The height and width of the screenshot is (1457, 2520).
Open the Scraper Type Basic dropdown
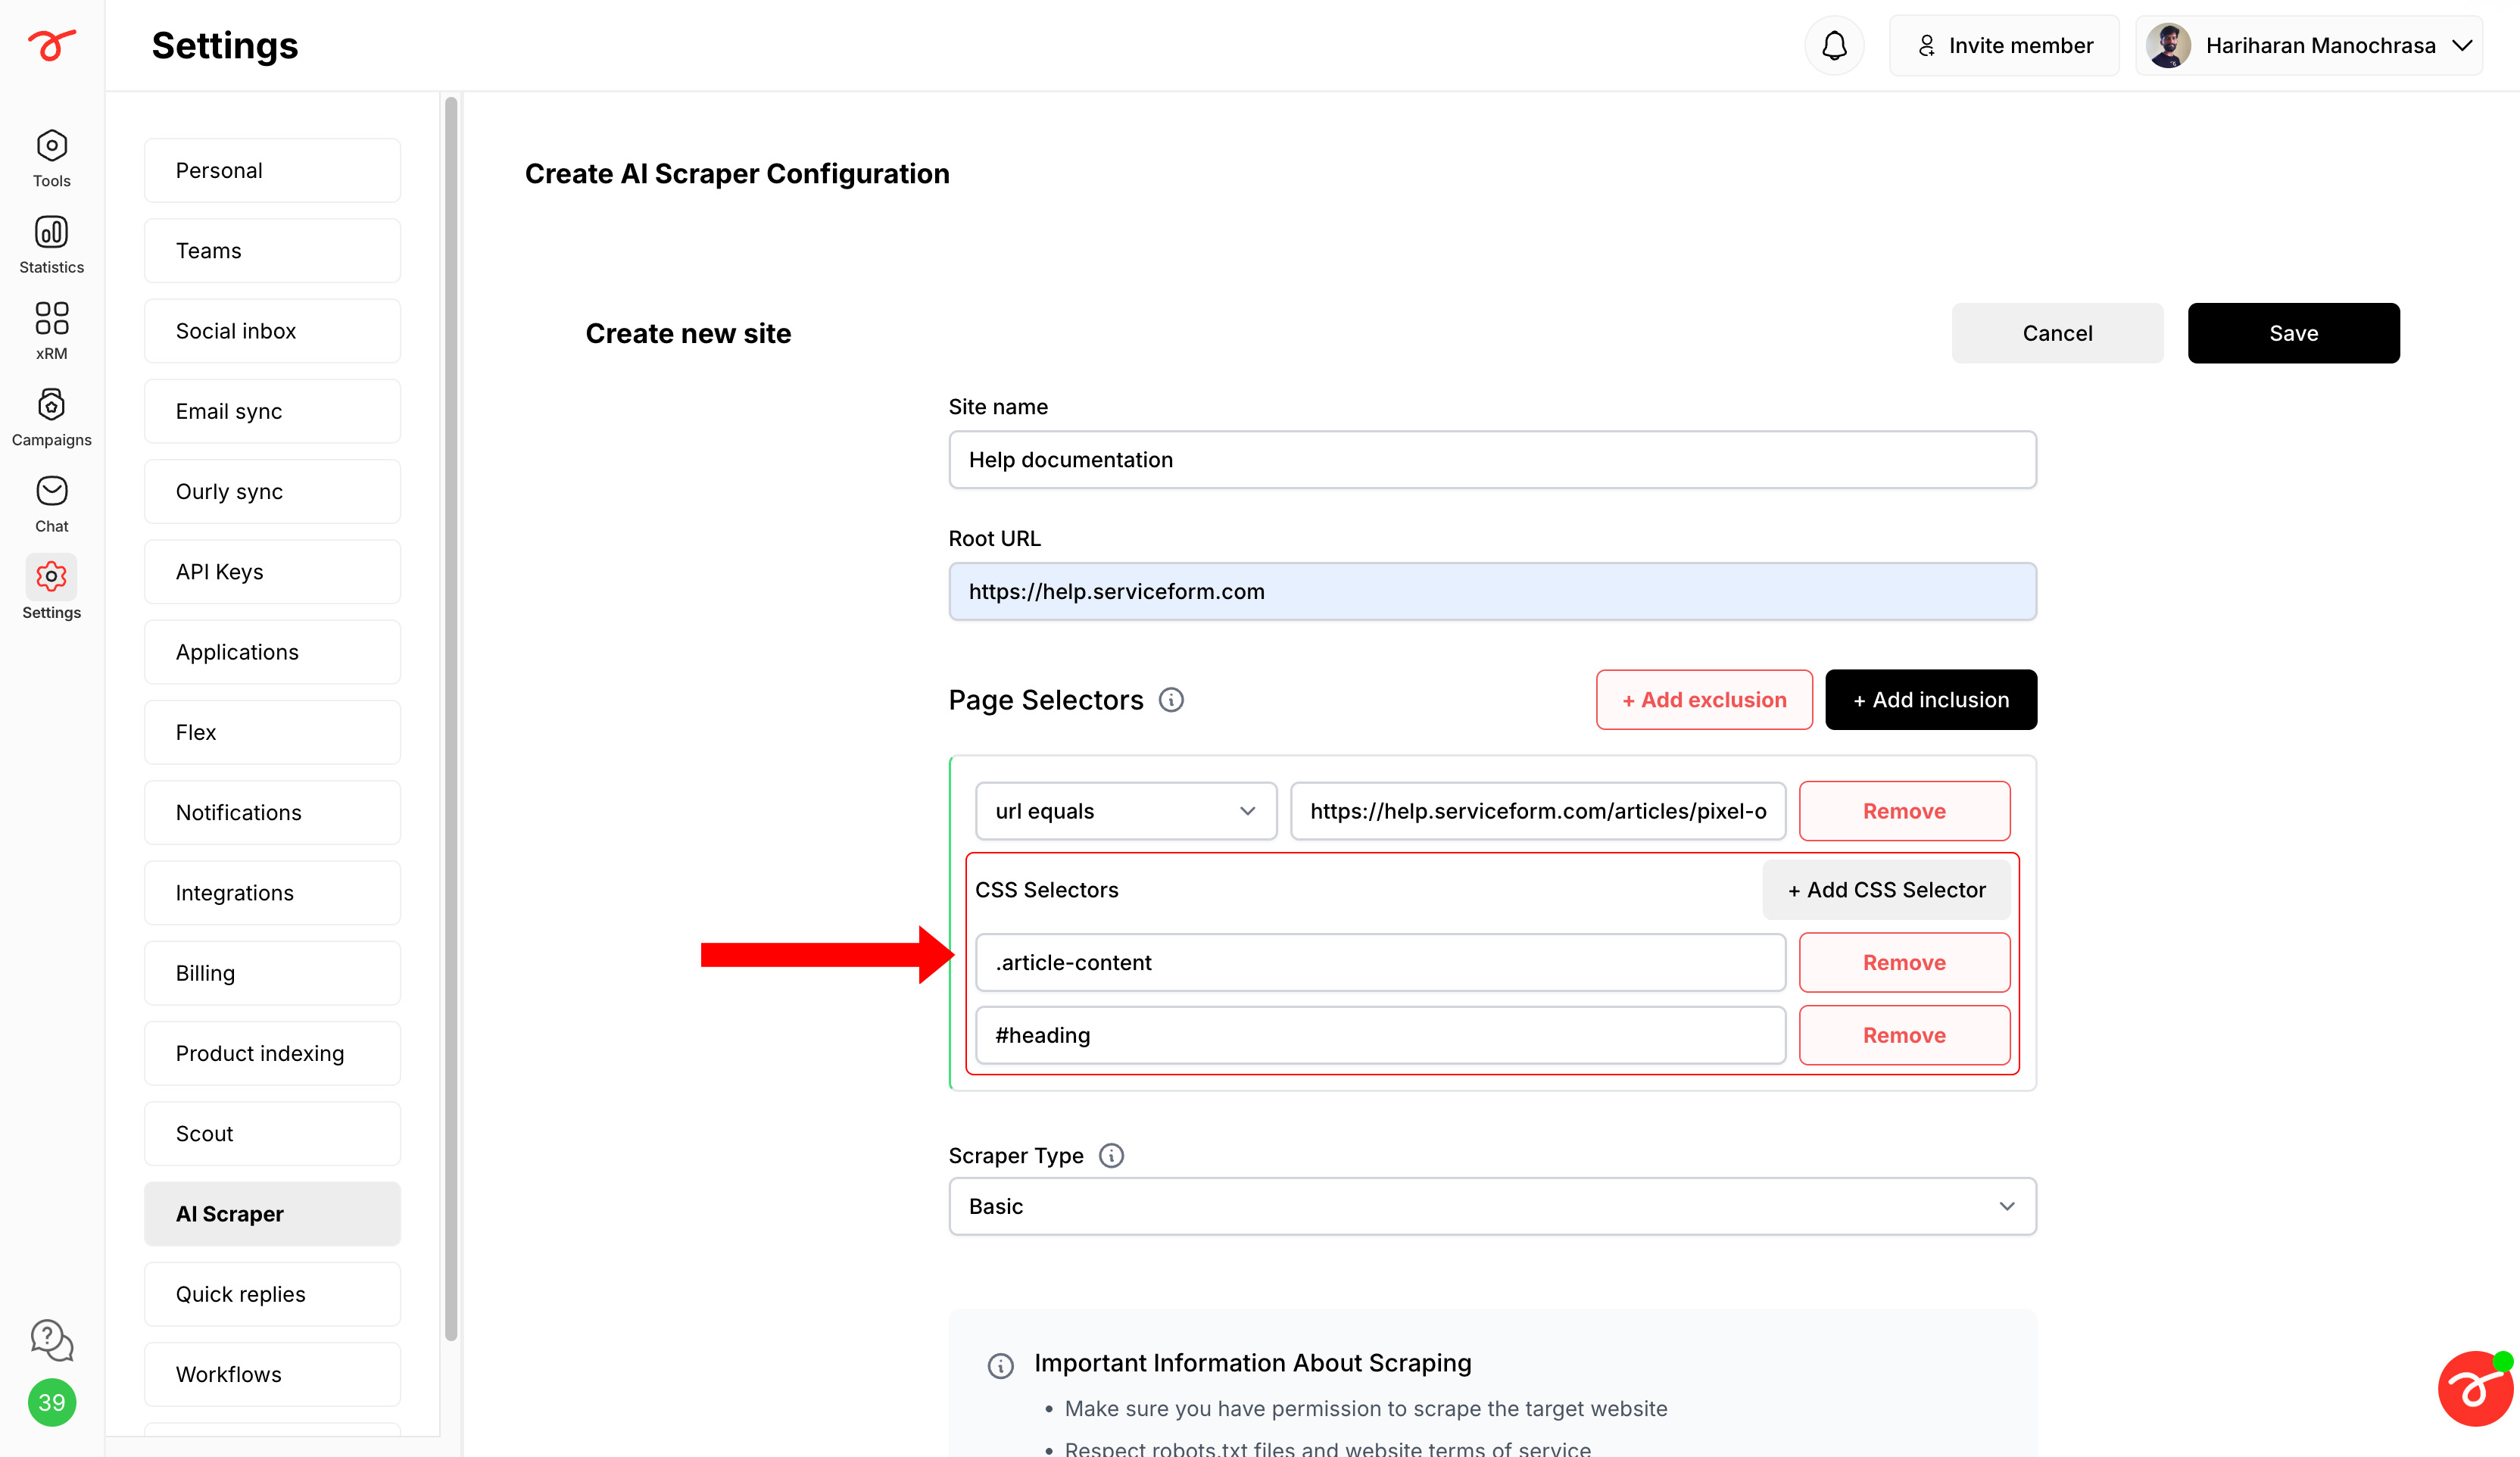(1492, 1206)
